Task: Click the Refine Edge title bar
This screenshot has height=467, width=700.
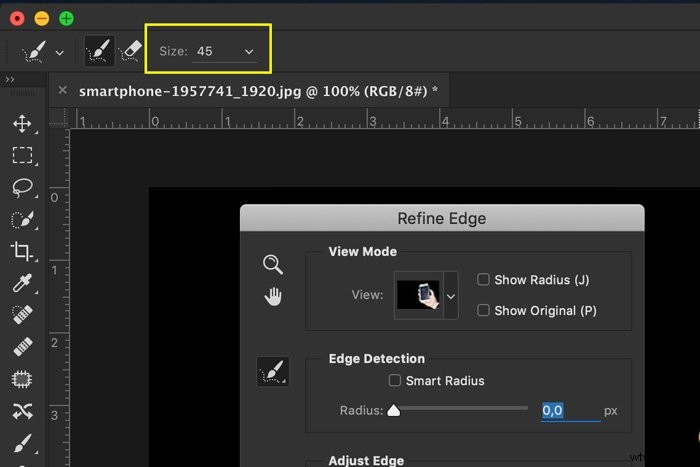Action: coord(442,218)
